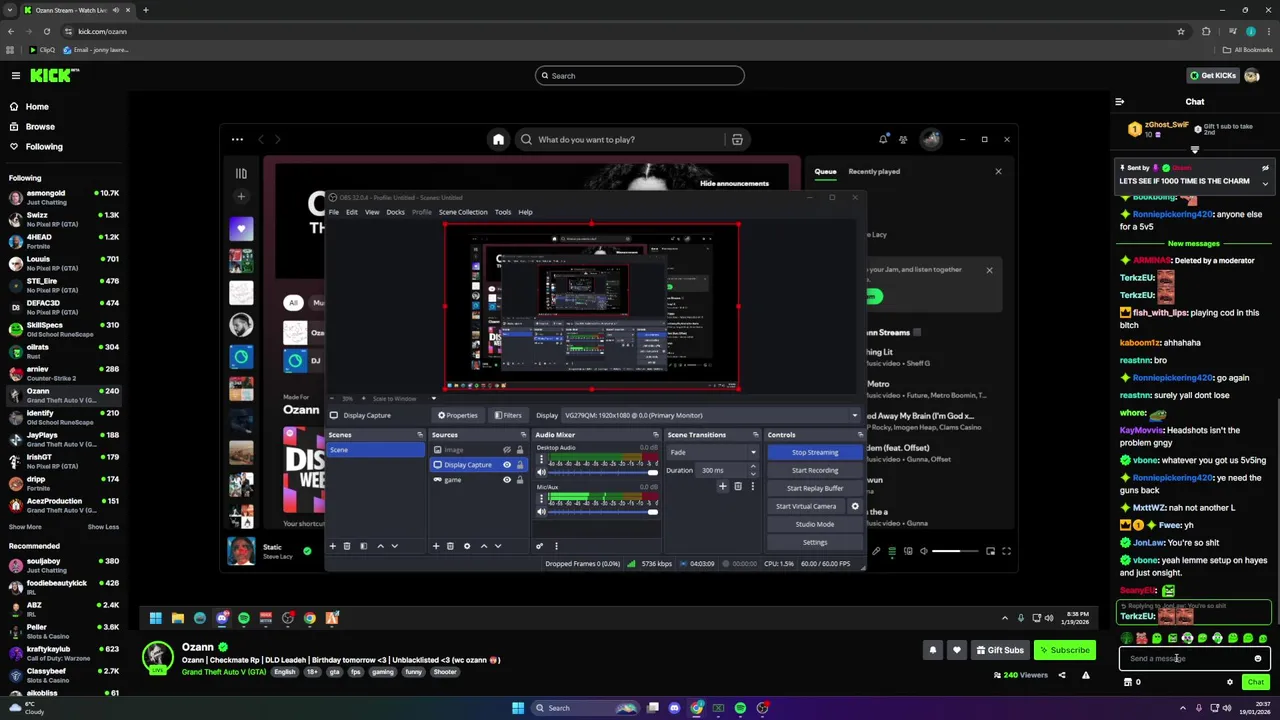Open Spotify from the Windows taskbar
This screenshot has height=720, width=1280.
(740, 708)
